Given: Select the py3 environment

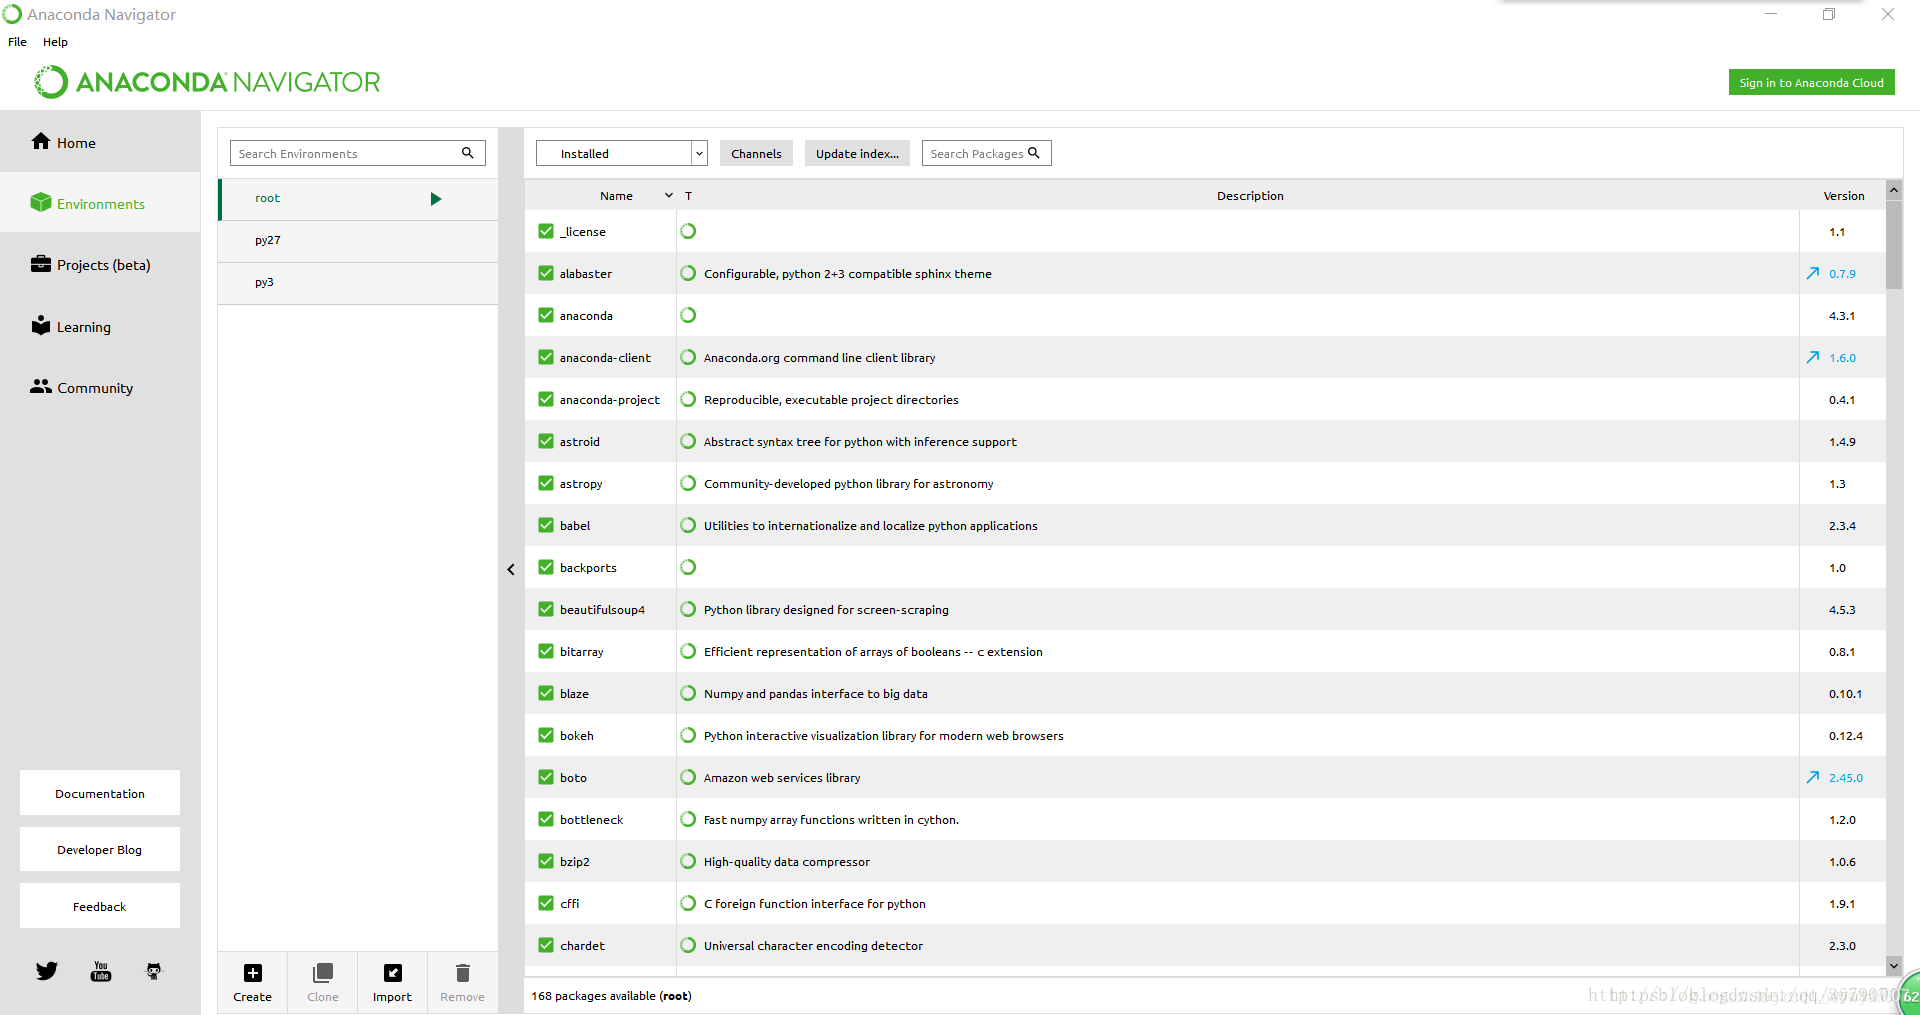Looking at the screenshot, I should pos(358,283).
